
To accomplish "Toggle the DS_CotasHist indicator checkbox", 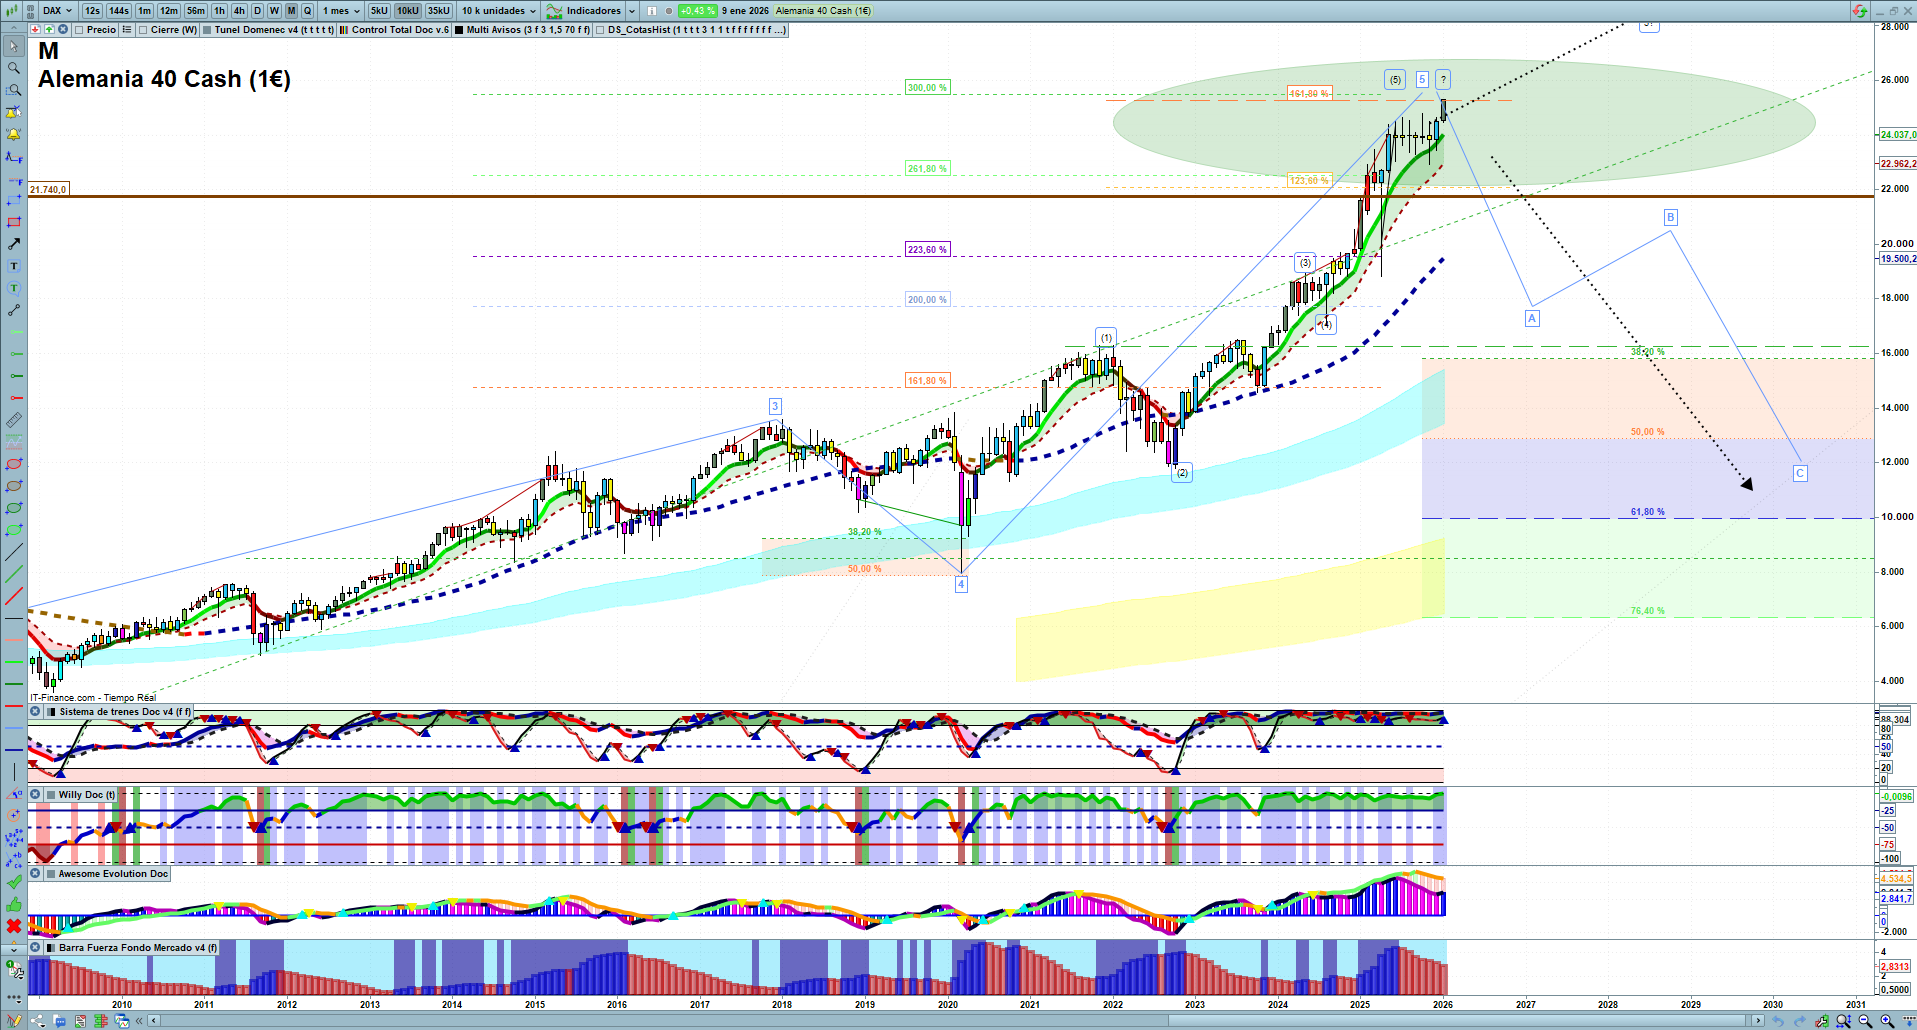I will coord(600,30).
